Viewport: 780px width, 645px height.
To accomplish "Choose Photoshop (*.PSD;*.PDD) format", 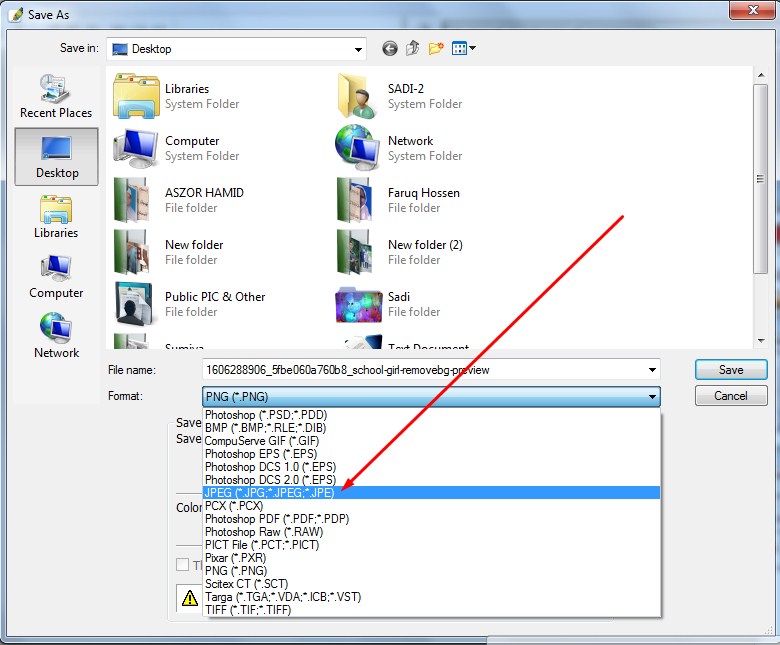I will coord(431,415).
